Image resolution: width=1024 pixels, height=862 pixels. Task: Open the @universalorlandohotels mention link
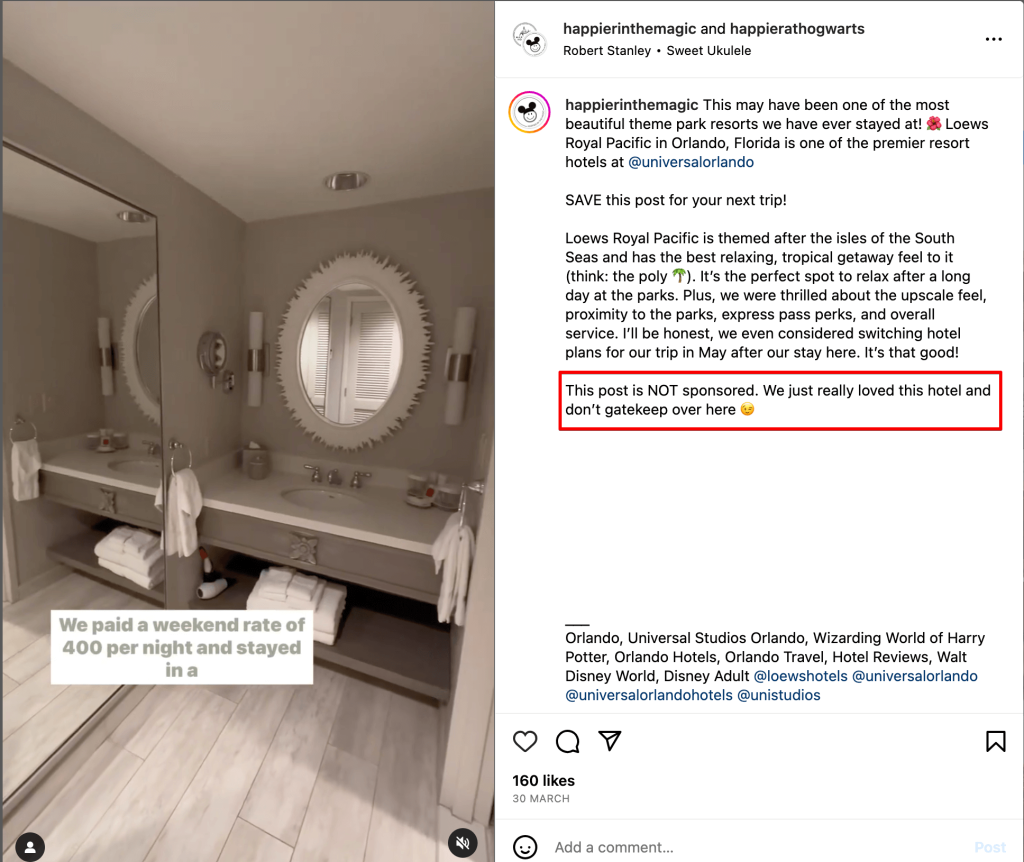coord(649,695)
